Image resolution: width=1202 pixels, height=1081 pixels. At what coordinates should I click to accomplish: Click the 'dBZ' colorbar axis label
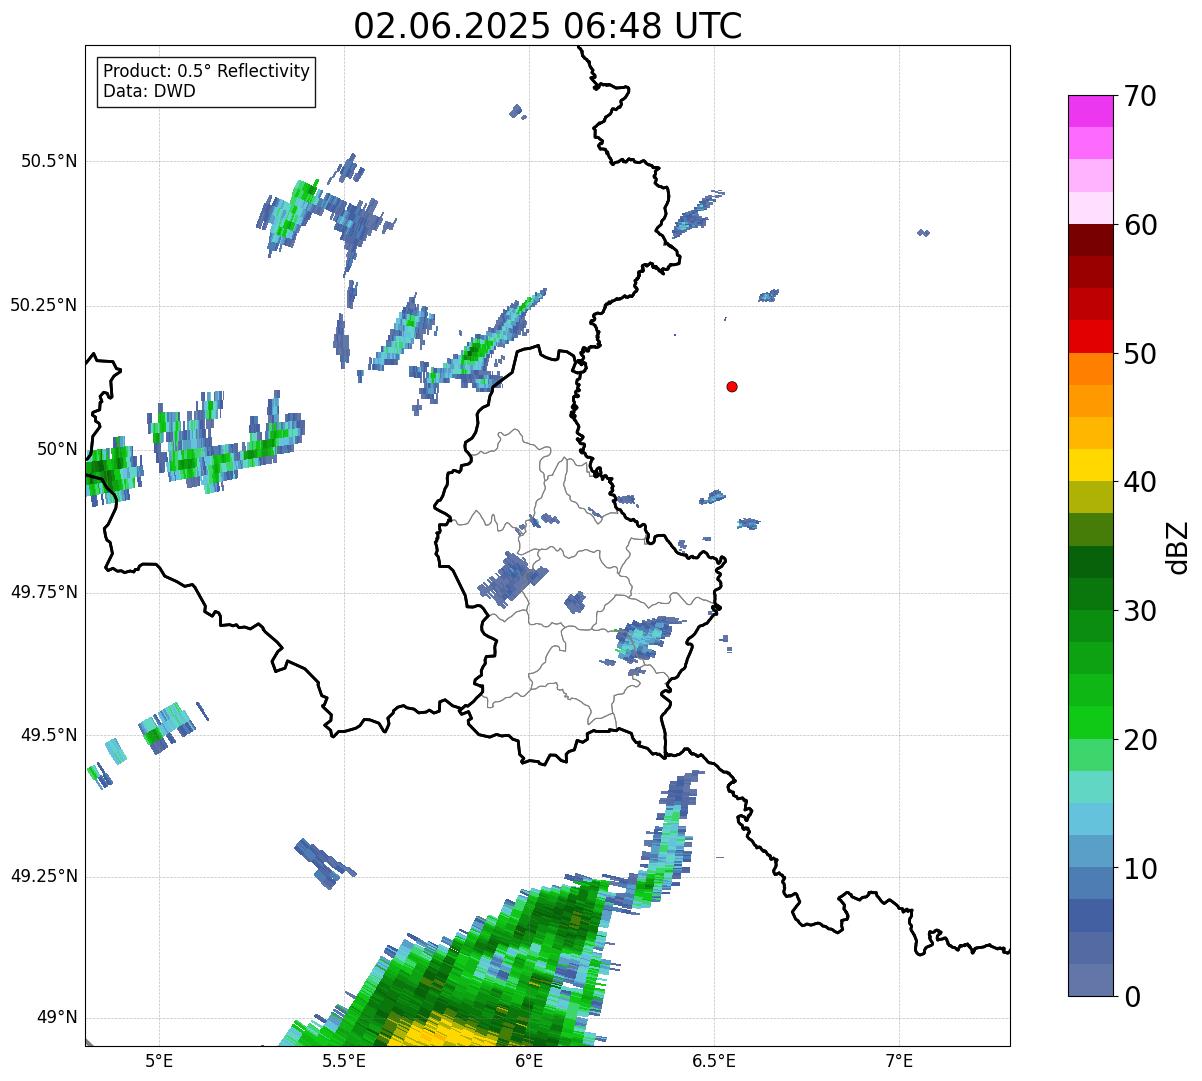coord(1179,547)
